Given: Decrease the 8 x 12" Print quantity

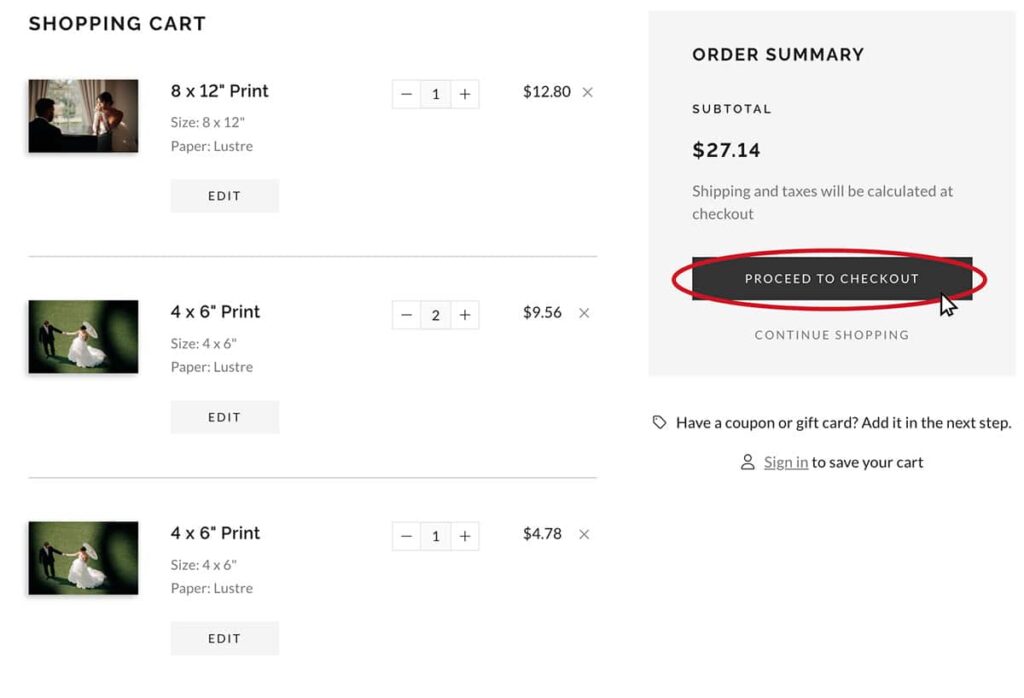Looking at the screenshot, I should (x=406, y=93).
